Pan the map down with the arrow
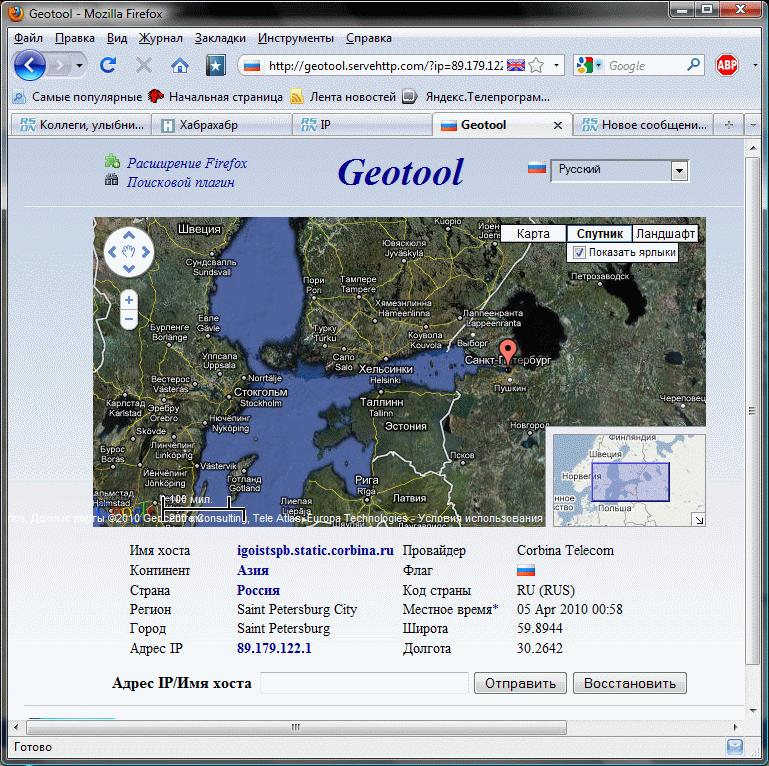Image resolution: width=769 pixels, height=766 pixels. pyautogui.click(x=129, y=268)
